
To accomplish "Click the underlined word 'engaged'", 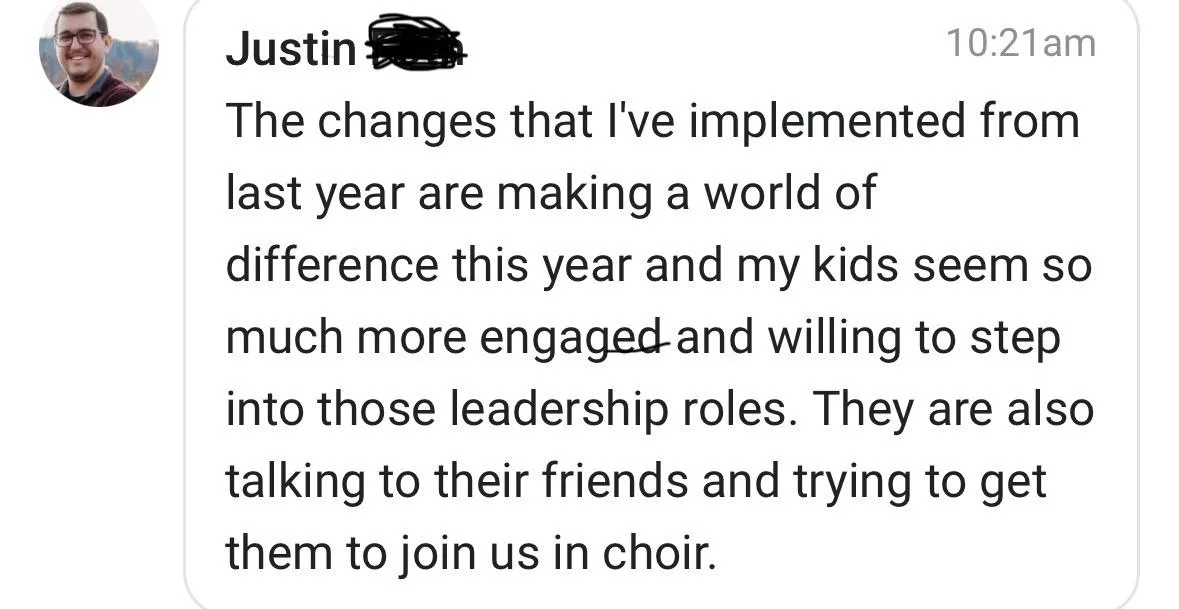I will (x=572, y=338).
